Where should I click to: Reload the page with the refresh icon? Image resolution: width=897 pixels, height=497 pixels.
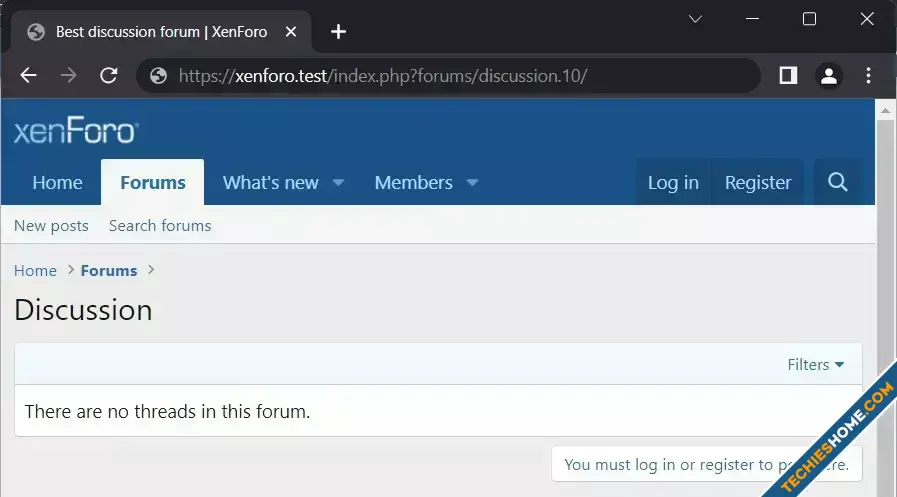click(x=109, y=75)
